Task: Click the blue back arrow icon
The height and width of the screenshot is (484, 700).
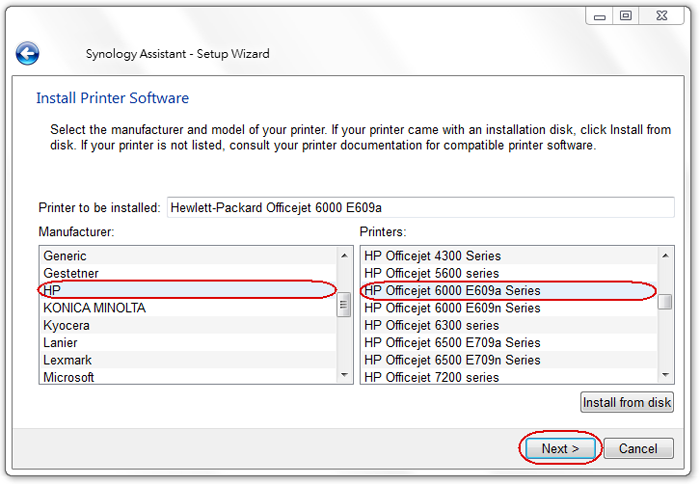Action: point(27,54)
